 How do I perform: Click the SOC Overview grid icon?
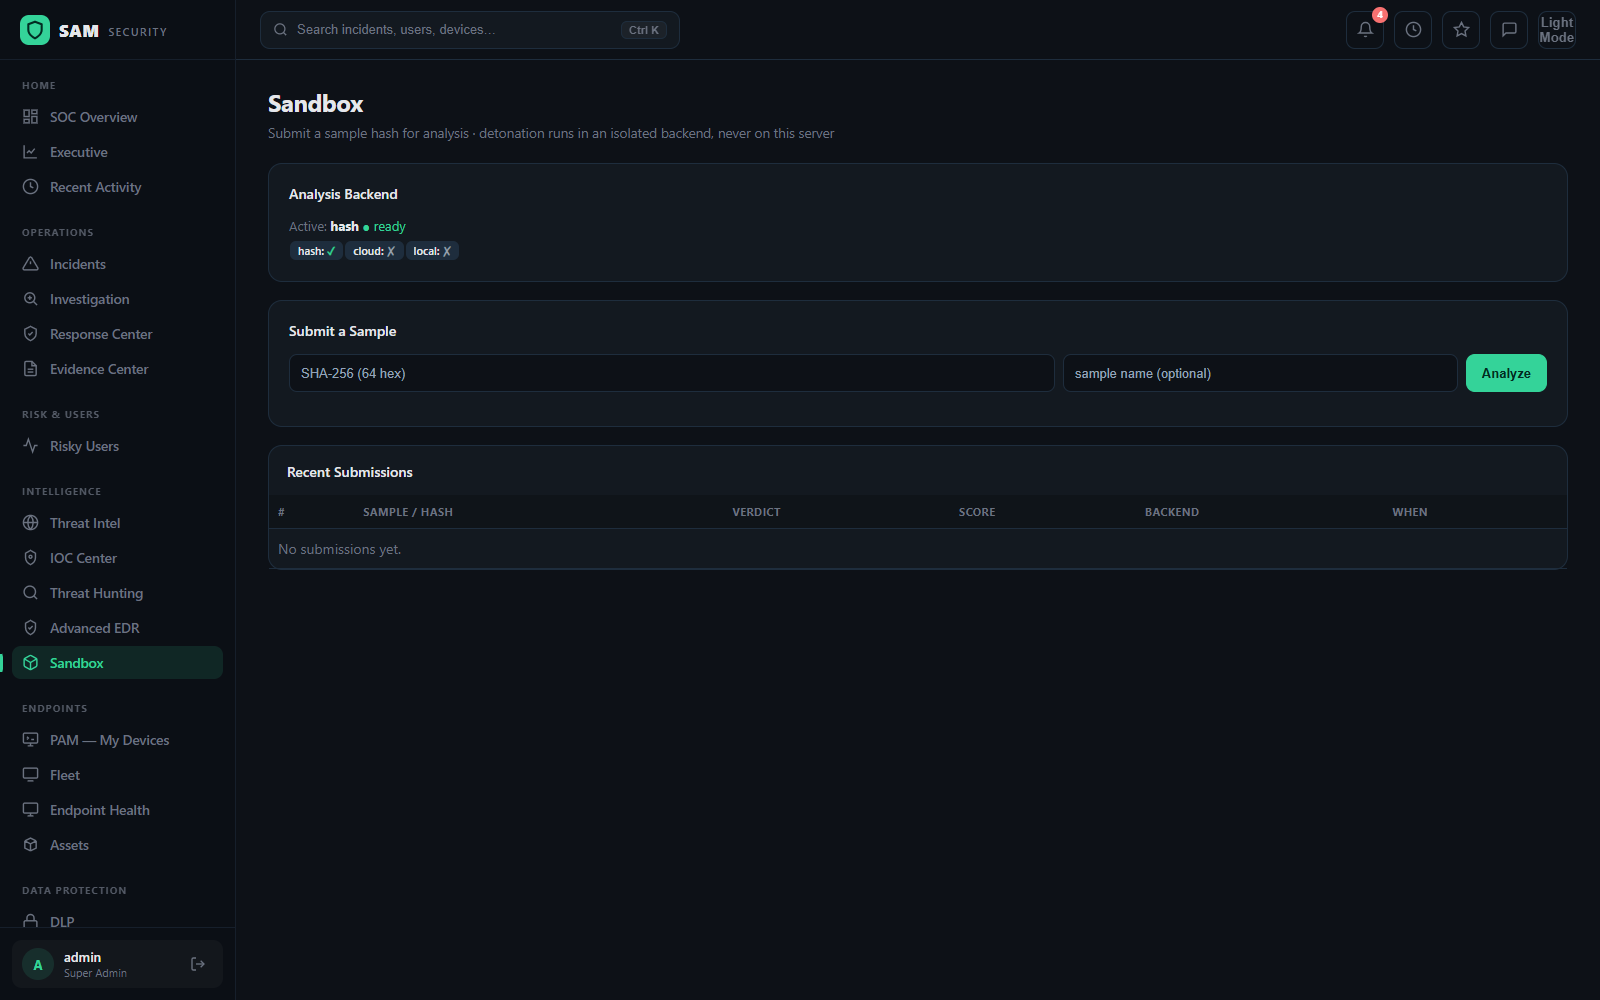point(31,117)
